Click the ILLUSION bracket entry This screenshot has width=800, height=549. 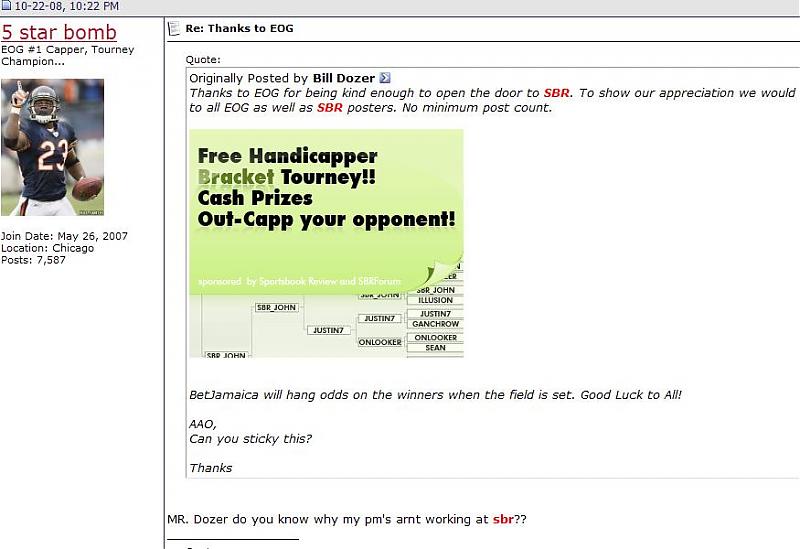[x=435, y=300]
